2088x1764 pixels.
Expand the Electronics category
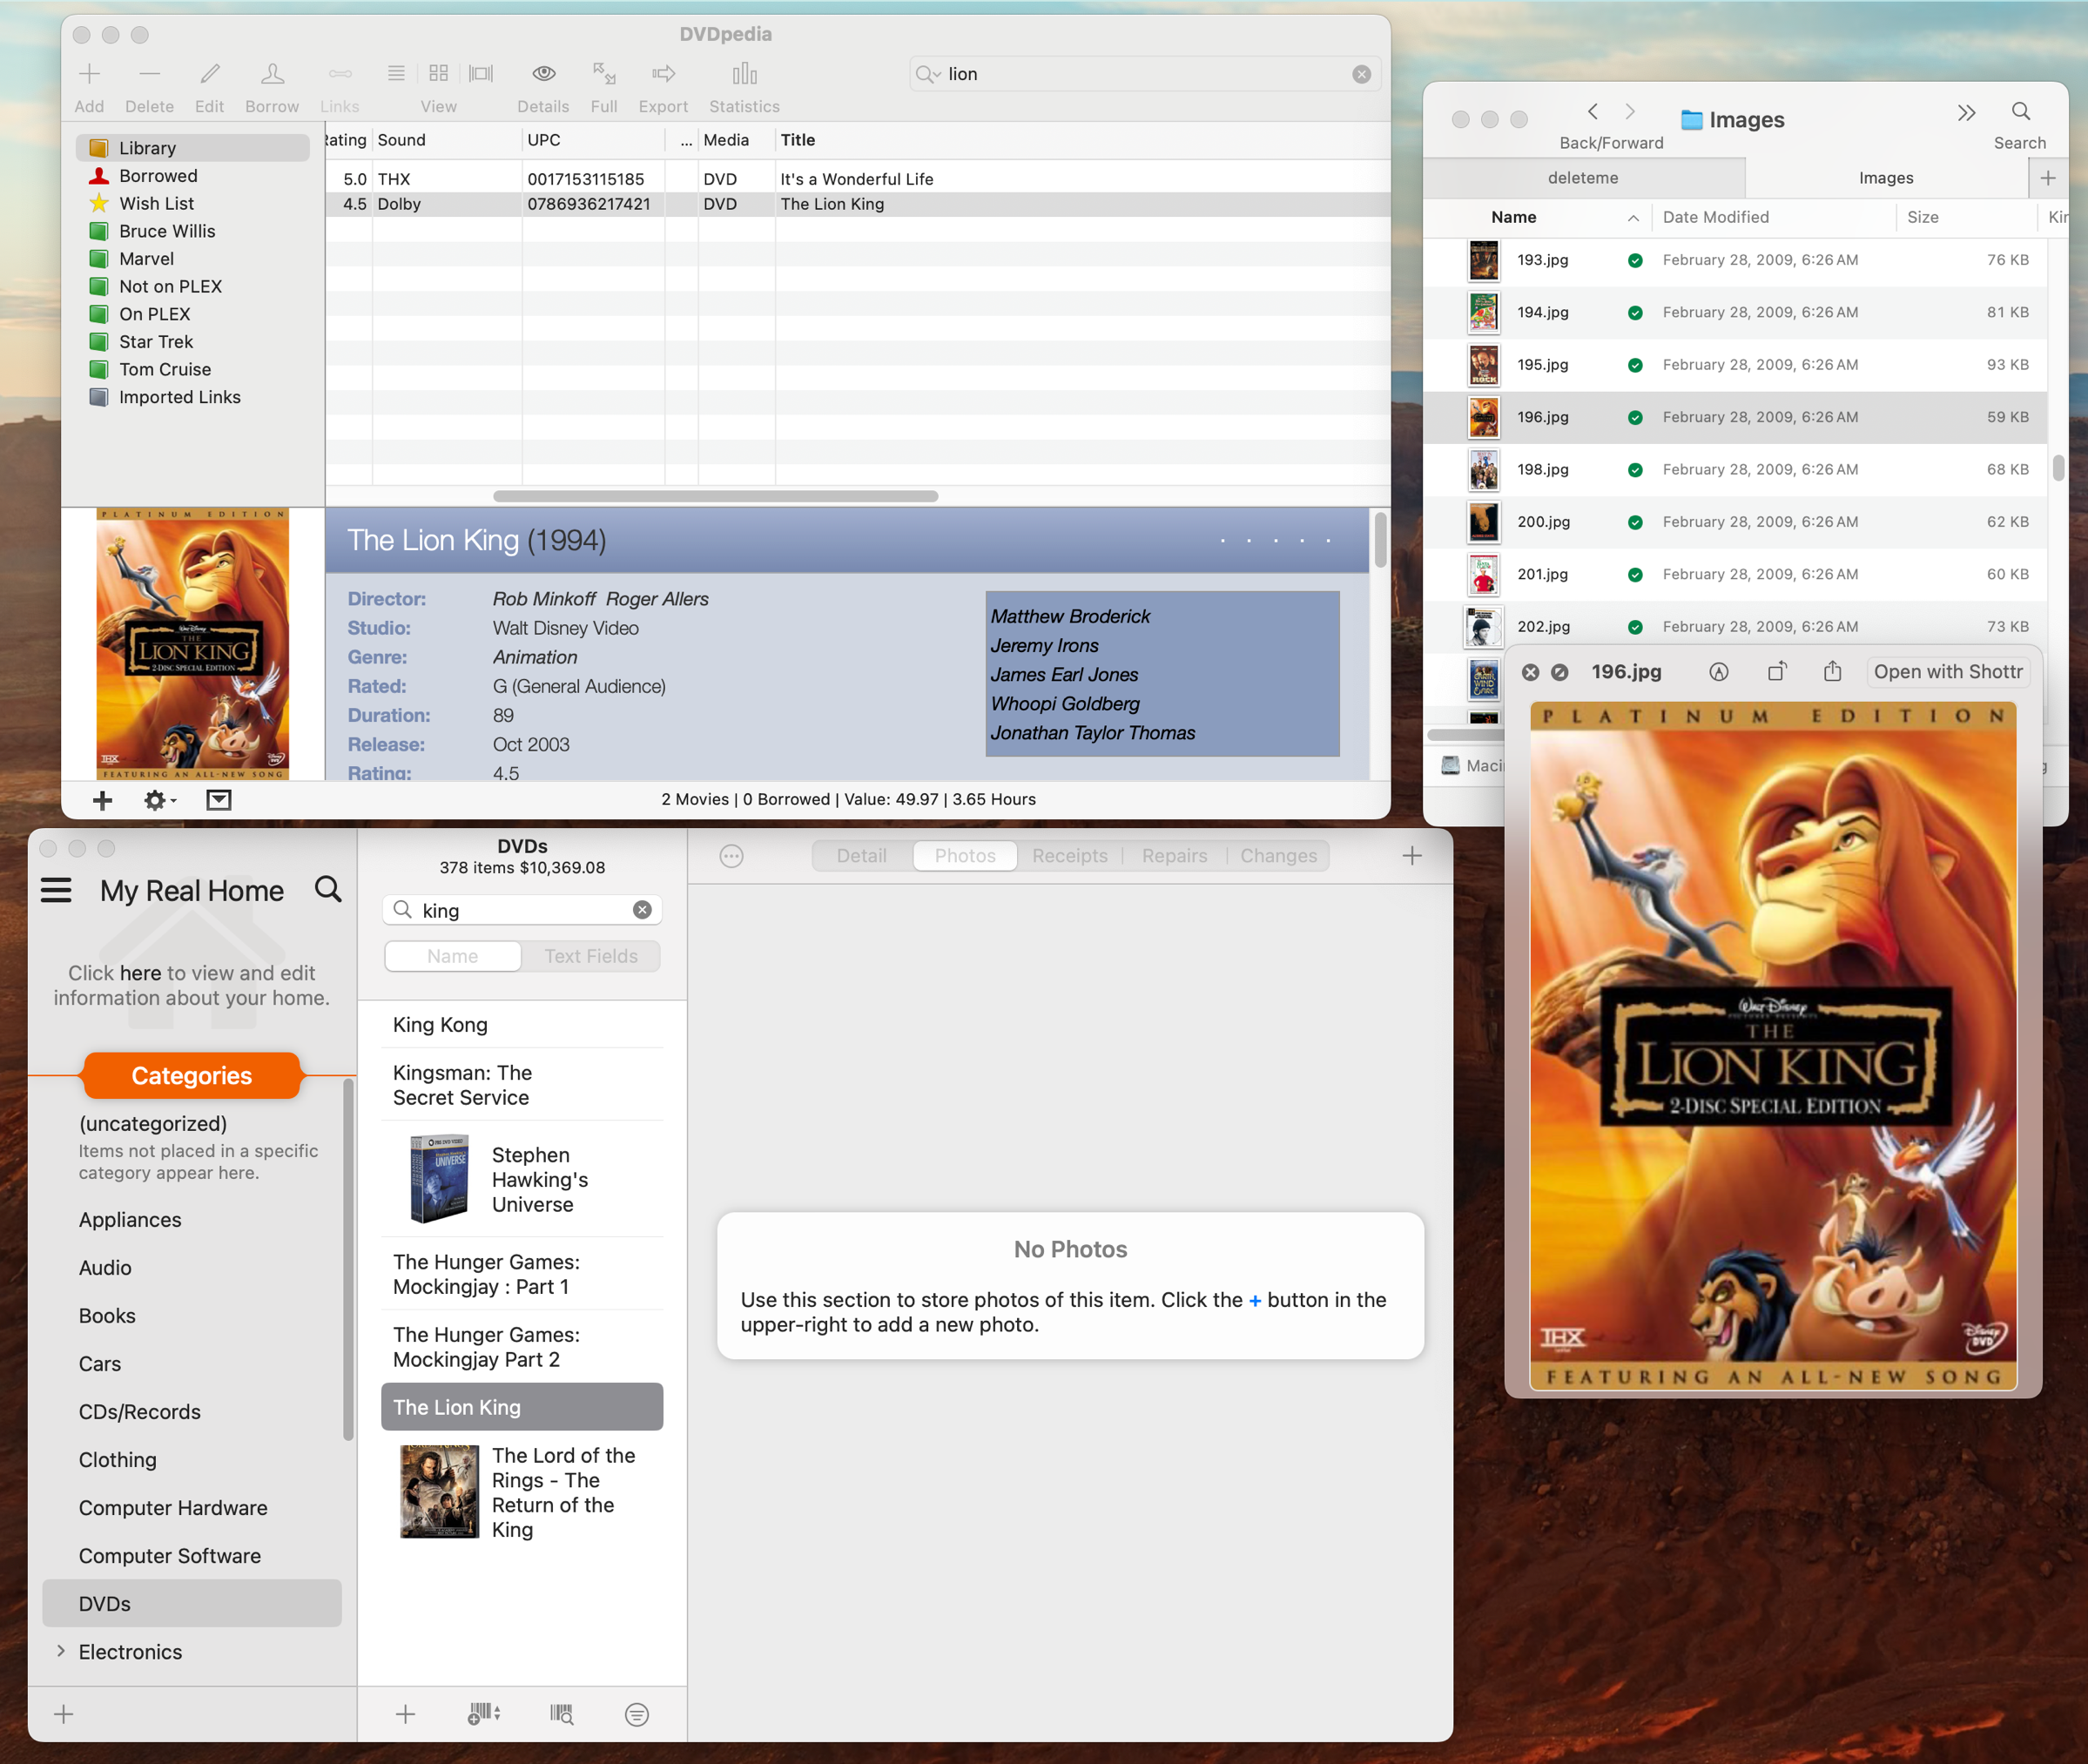pos(61,1651)
